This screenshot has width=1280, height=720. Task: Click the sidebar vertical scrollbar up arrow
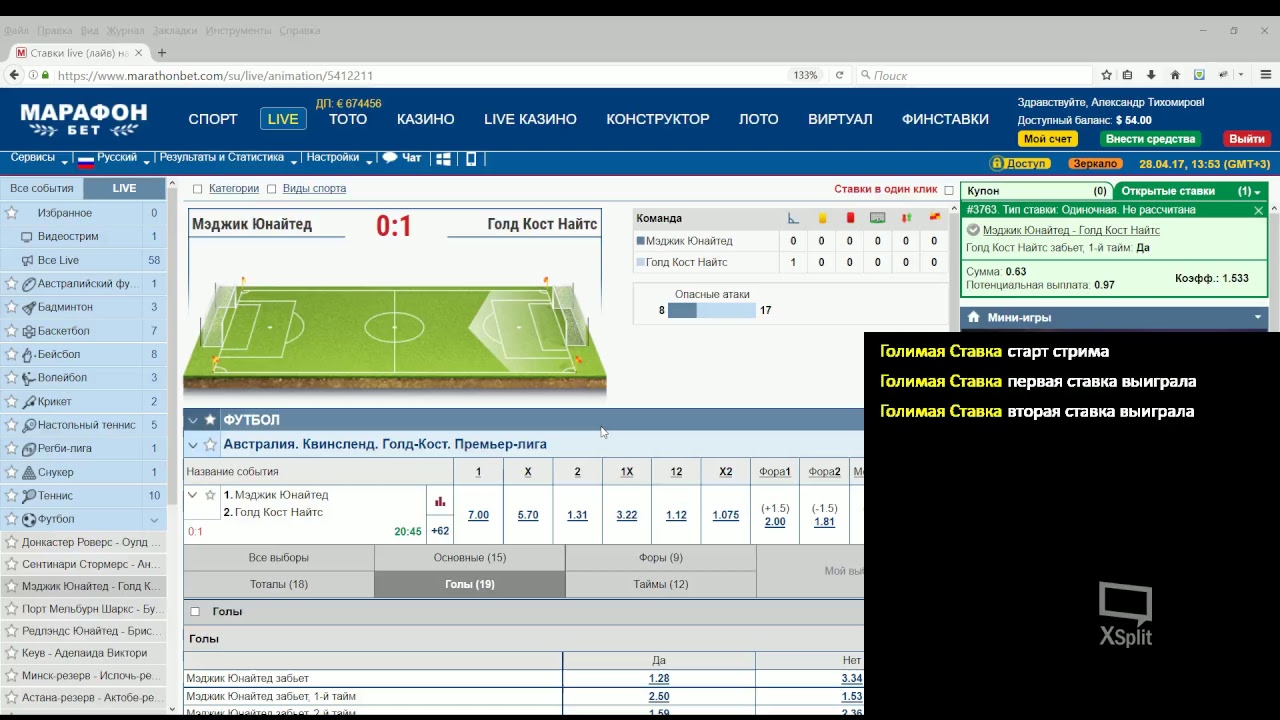(x=173, y=185)
